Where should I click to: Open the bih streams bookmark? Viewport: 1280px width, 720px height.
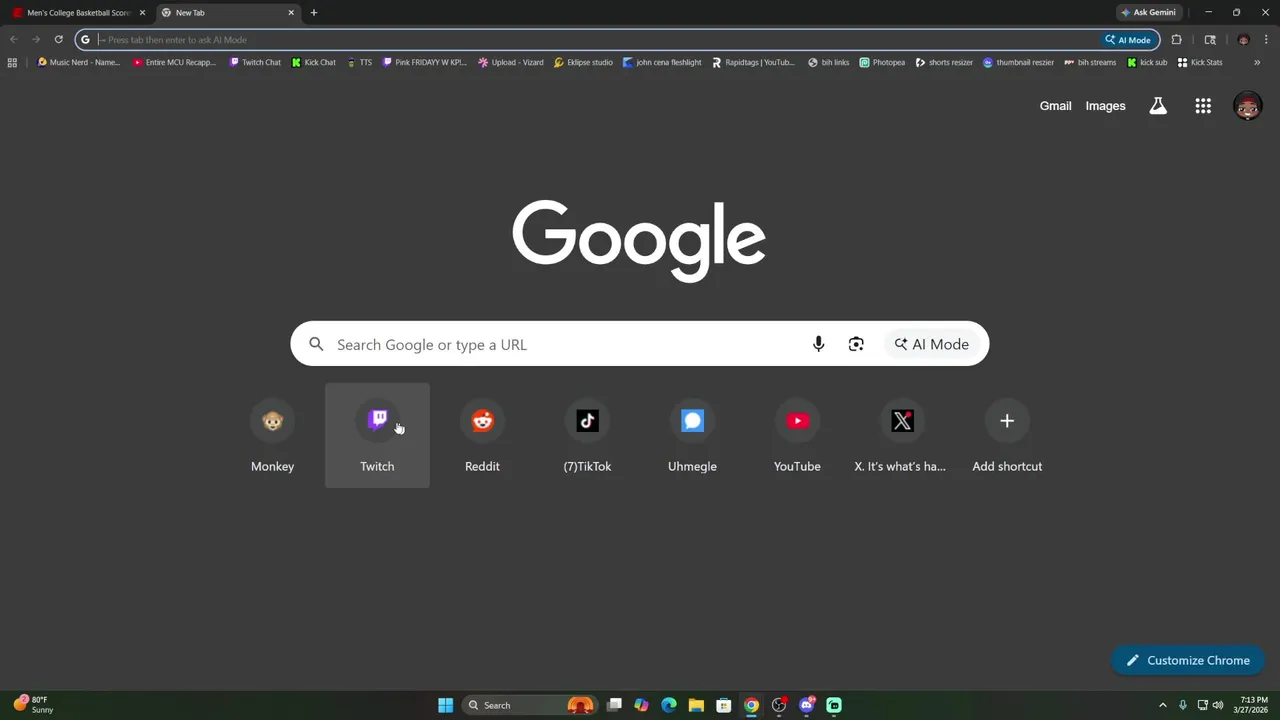(x=1090, y=62)
